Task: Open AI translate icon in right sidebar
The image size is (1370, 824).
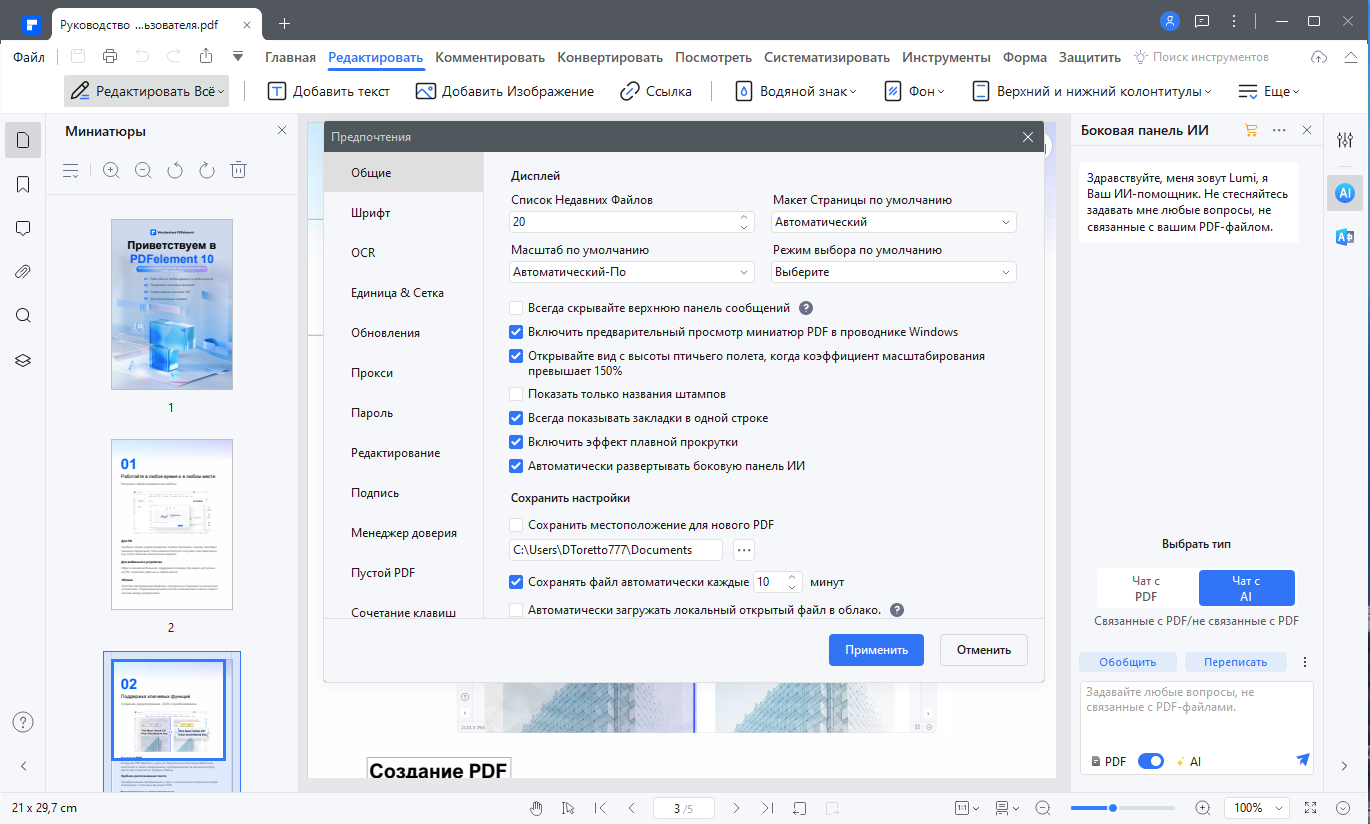Action: click(x=1345, y=237)
